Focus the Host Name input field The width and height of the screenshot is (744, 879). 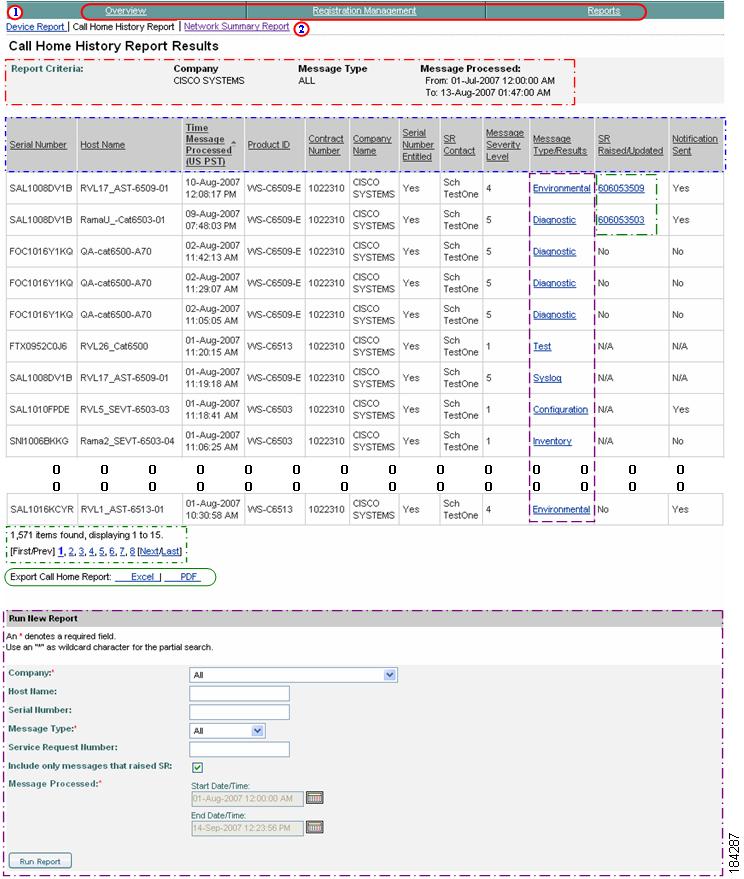(239, 693)
